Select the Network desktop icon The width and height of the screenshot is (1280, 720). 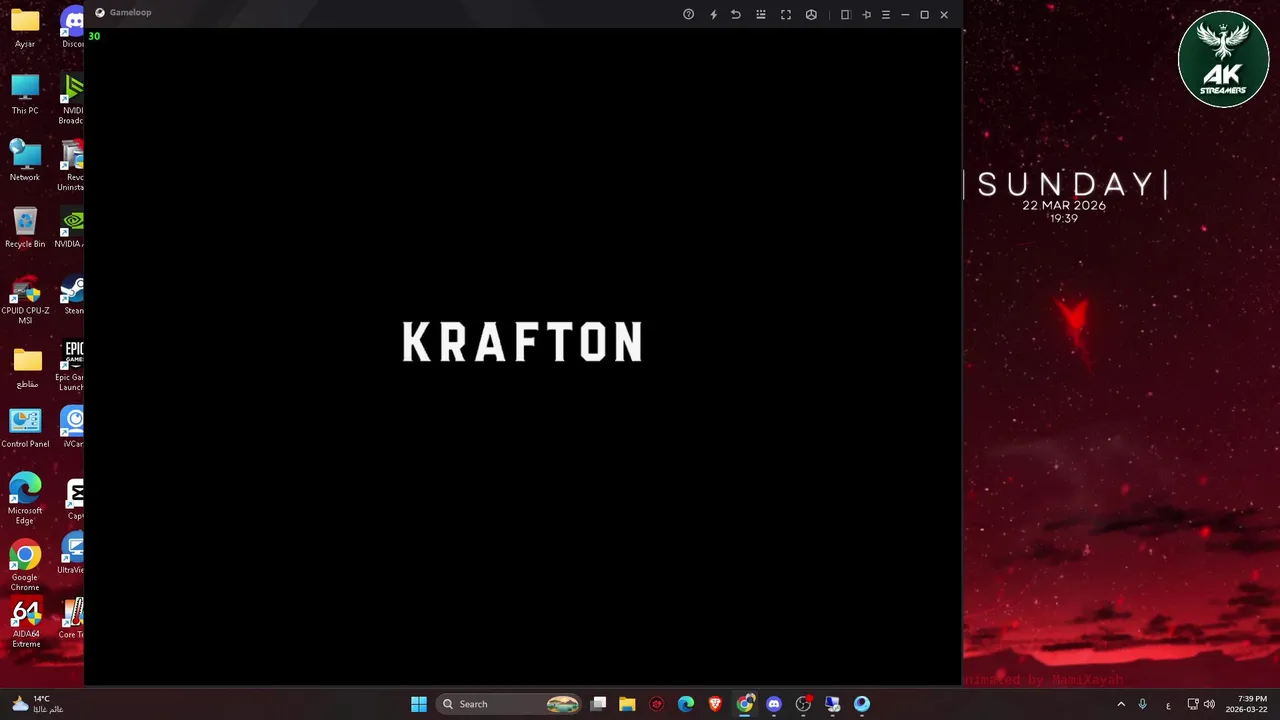click(x=25, y=161)
